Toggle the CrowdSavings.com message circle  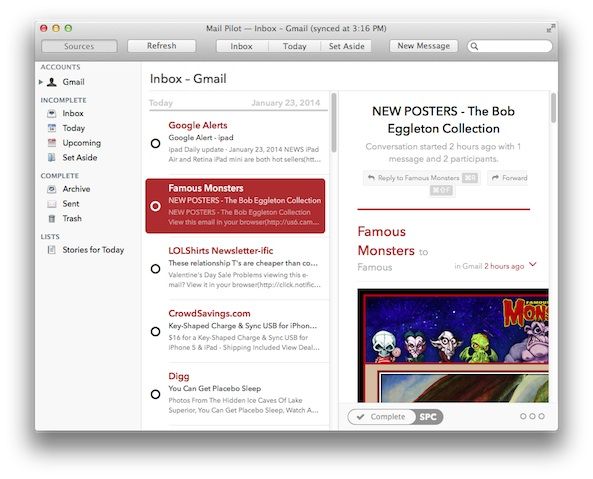pyautogui.click(x=155, y=332)
